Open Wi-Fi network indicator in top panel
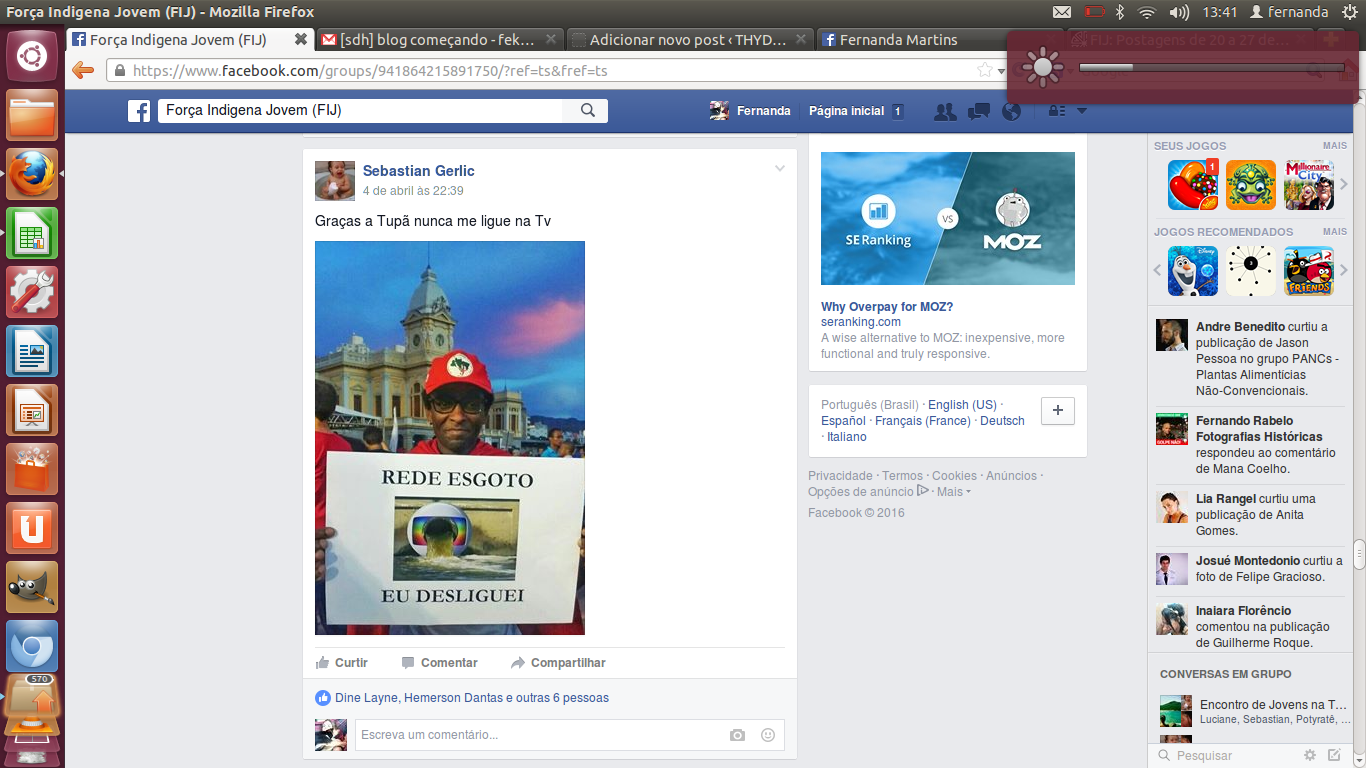The width and height of the screenshot is (1366, 768). (1147, 12)
